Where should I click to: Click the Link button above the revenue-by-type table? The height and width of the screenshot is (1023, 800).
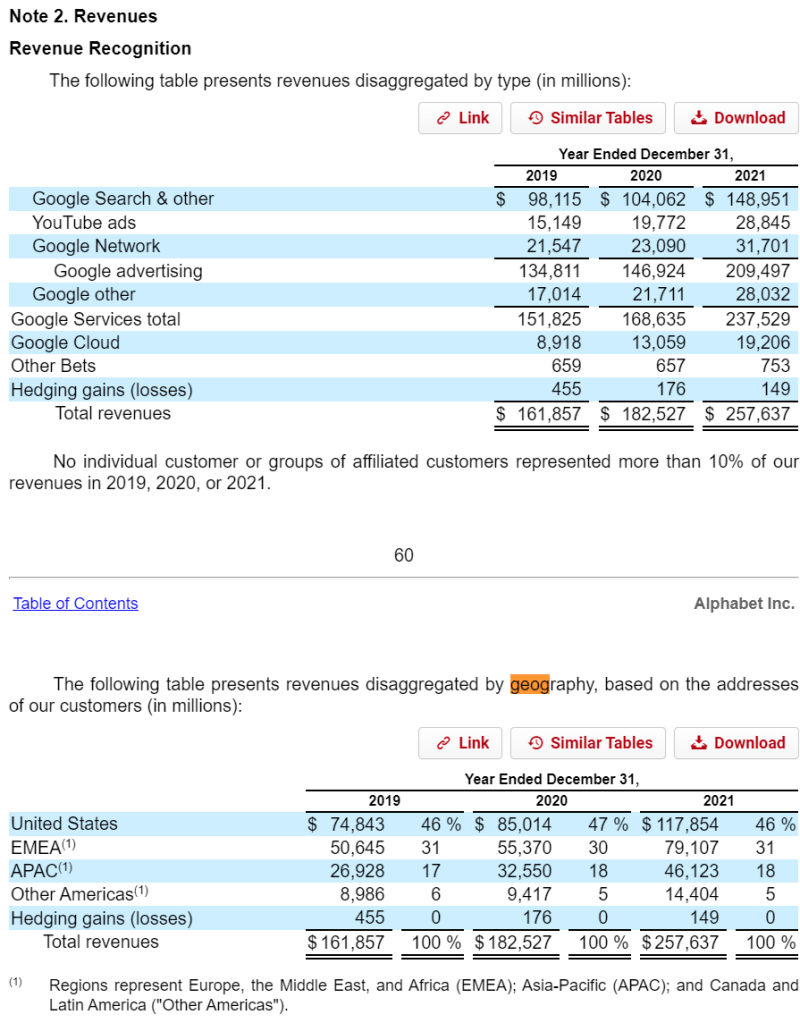(x=460, y=118)
